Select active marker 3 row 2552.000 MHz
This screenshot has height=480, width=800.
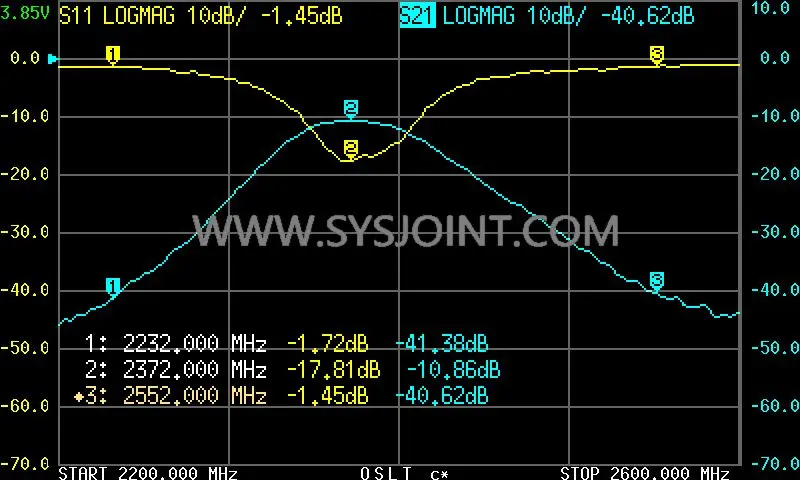point(281,395)
